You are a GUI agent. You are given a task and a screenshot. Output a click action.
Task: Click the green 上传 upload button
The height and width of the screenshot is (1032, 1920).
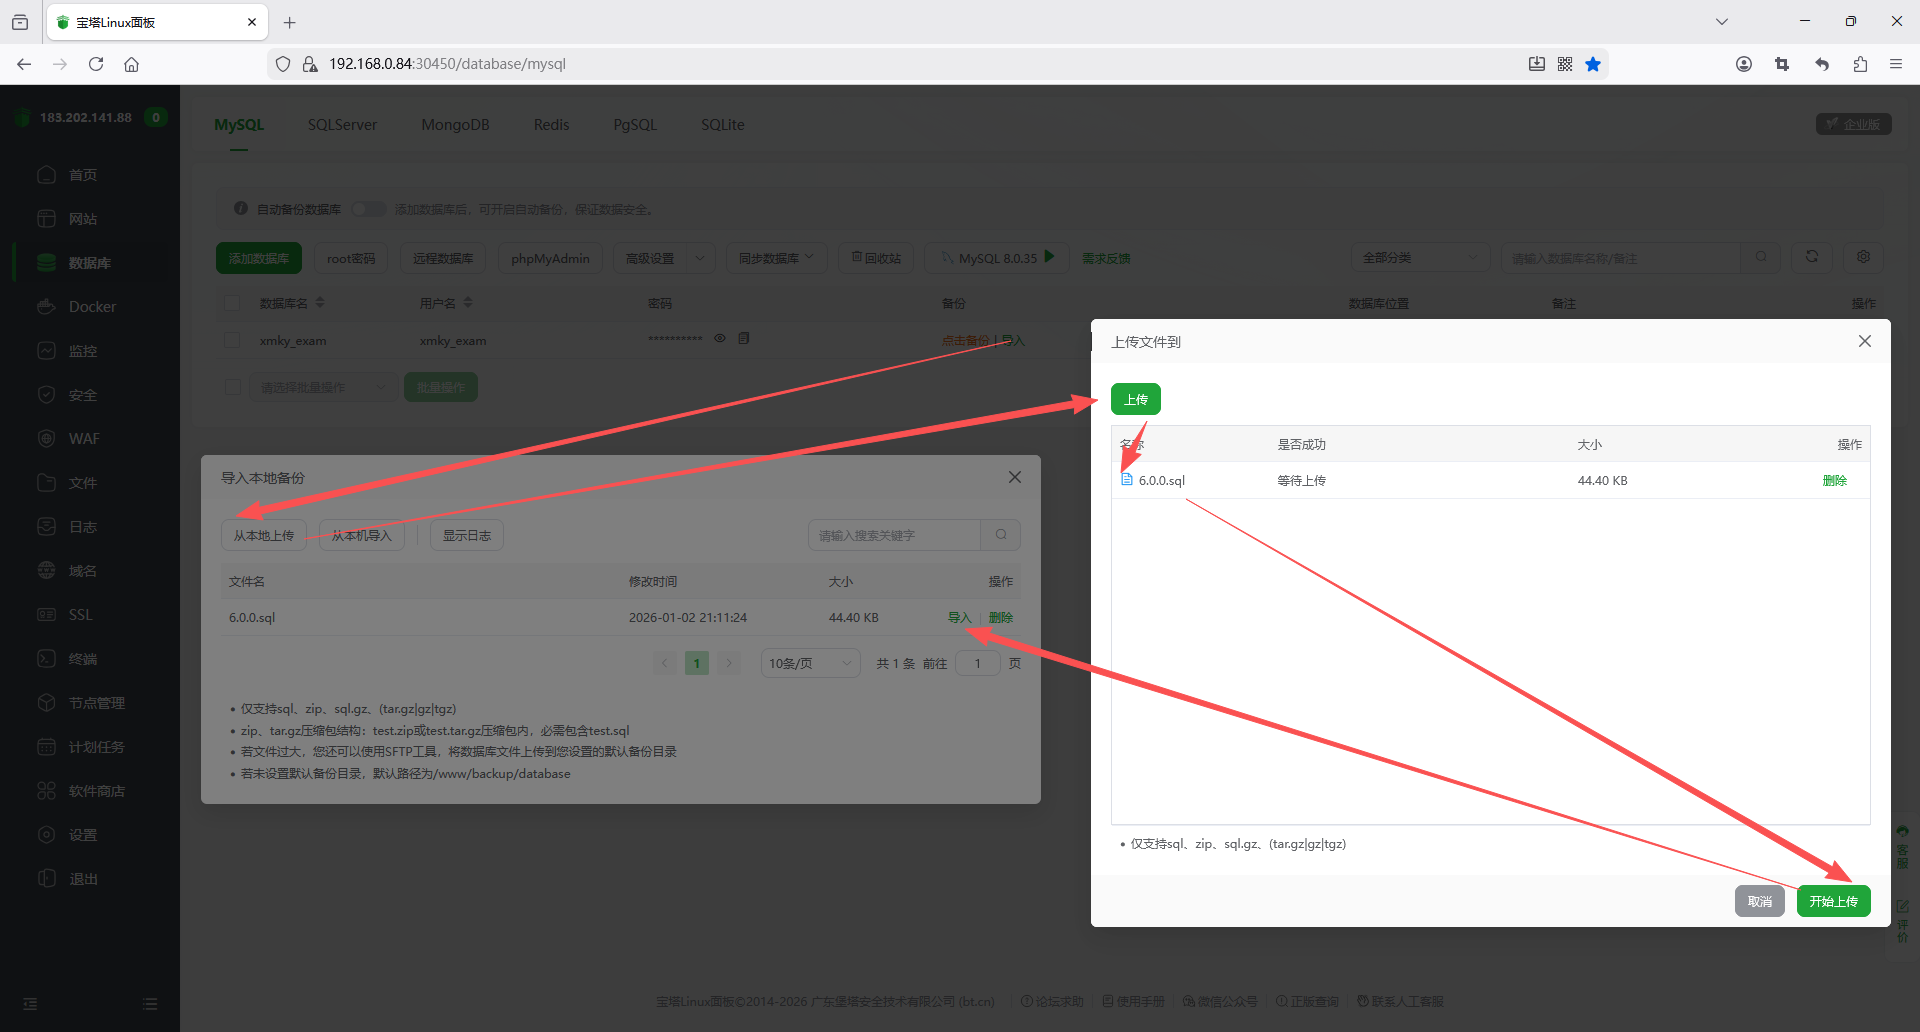point(1135,399)
